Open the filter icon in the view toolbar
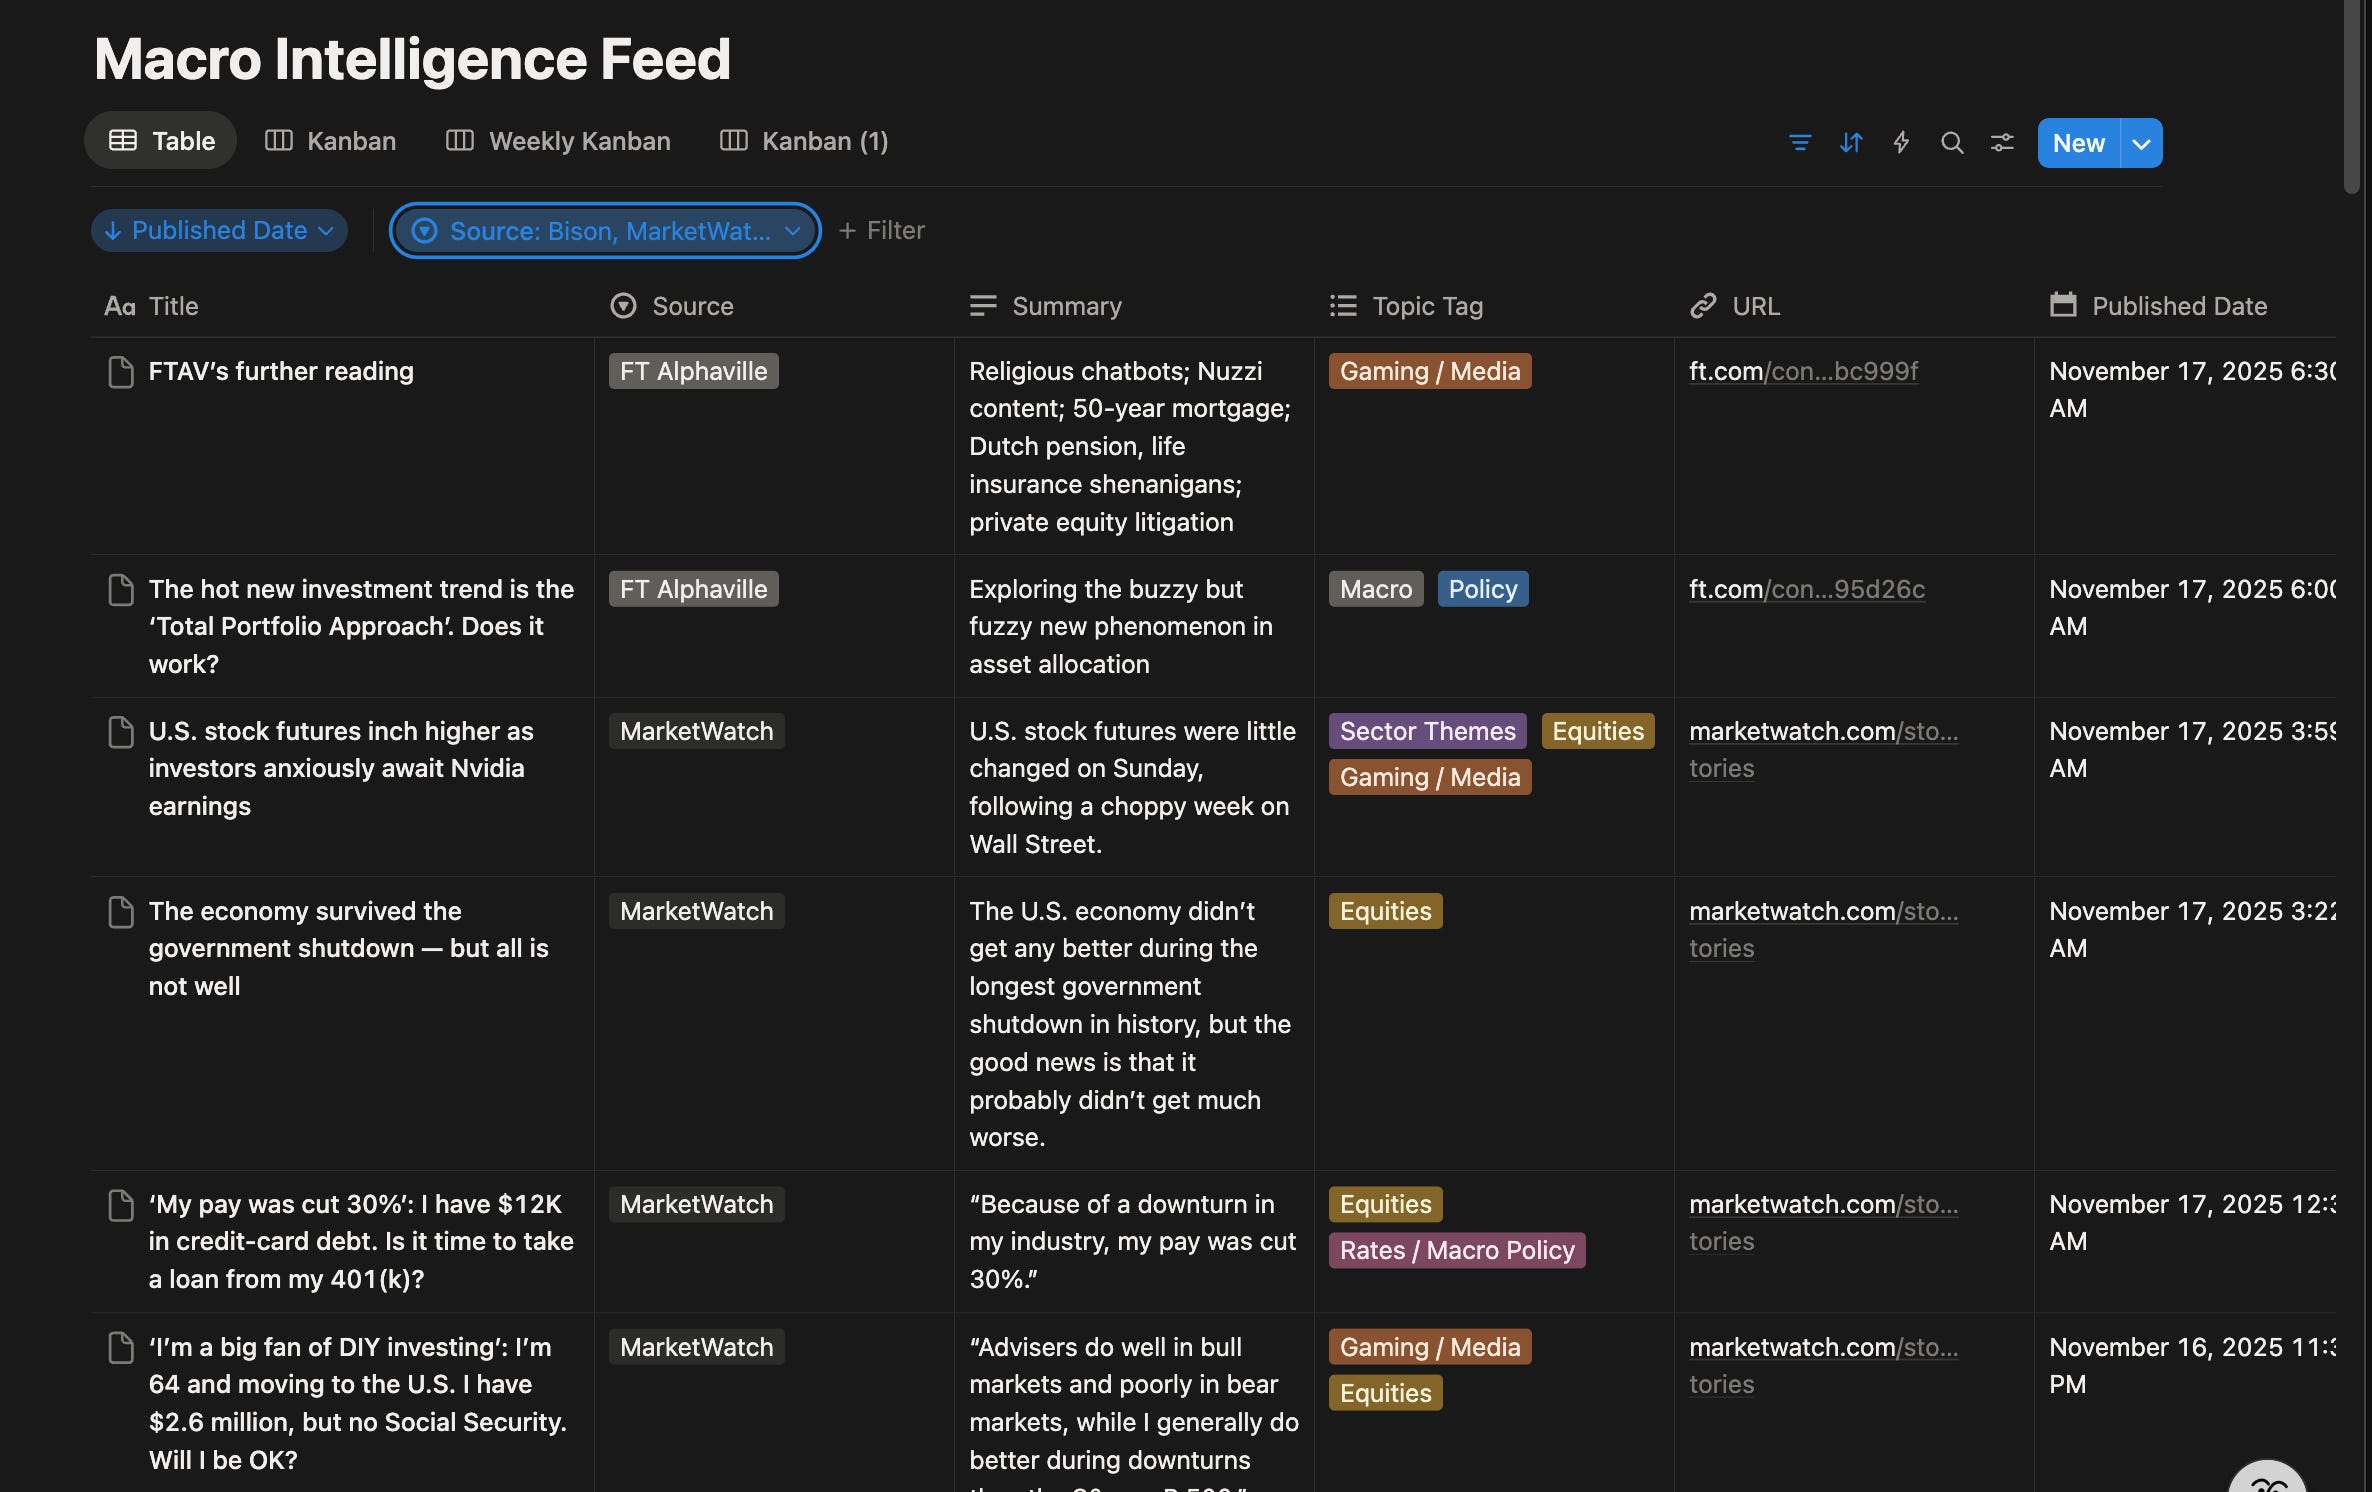 tap(1799, 143)
